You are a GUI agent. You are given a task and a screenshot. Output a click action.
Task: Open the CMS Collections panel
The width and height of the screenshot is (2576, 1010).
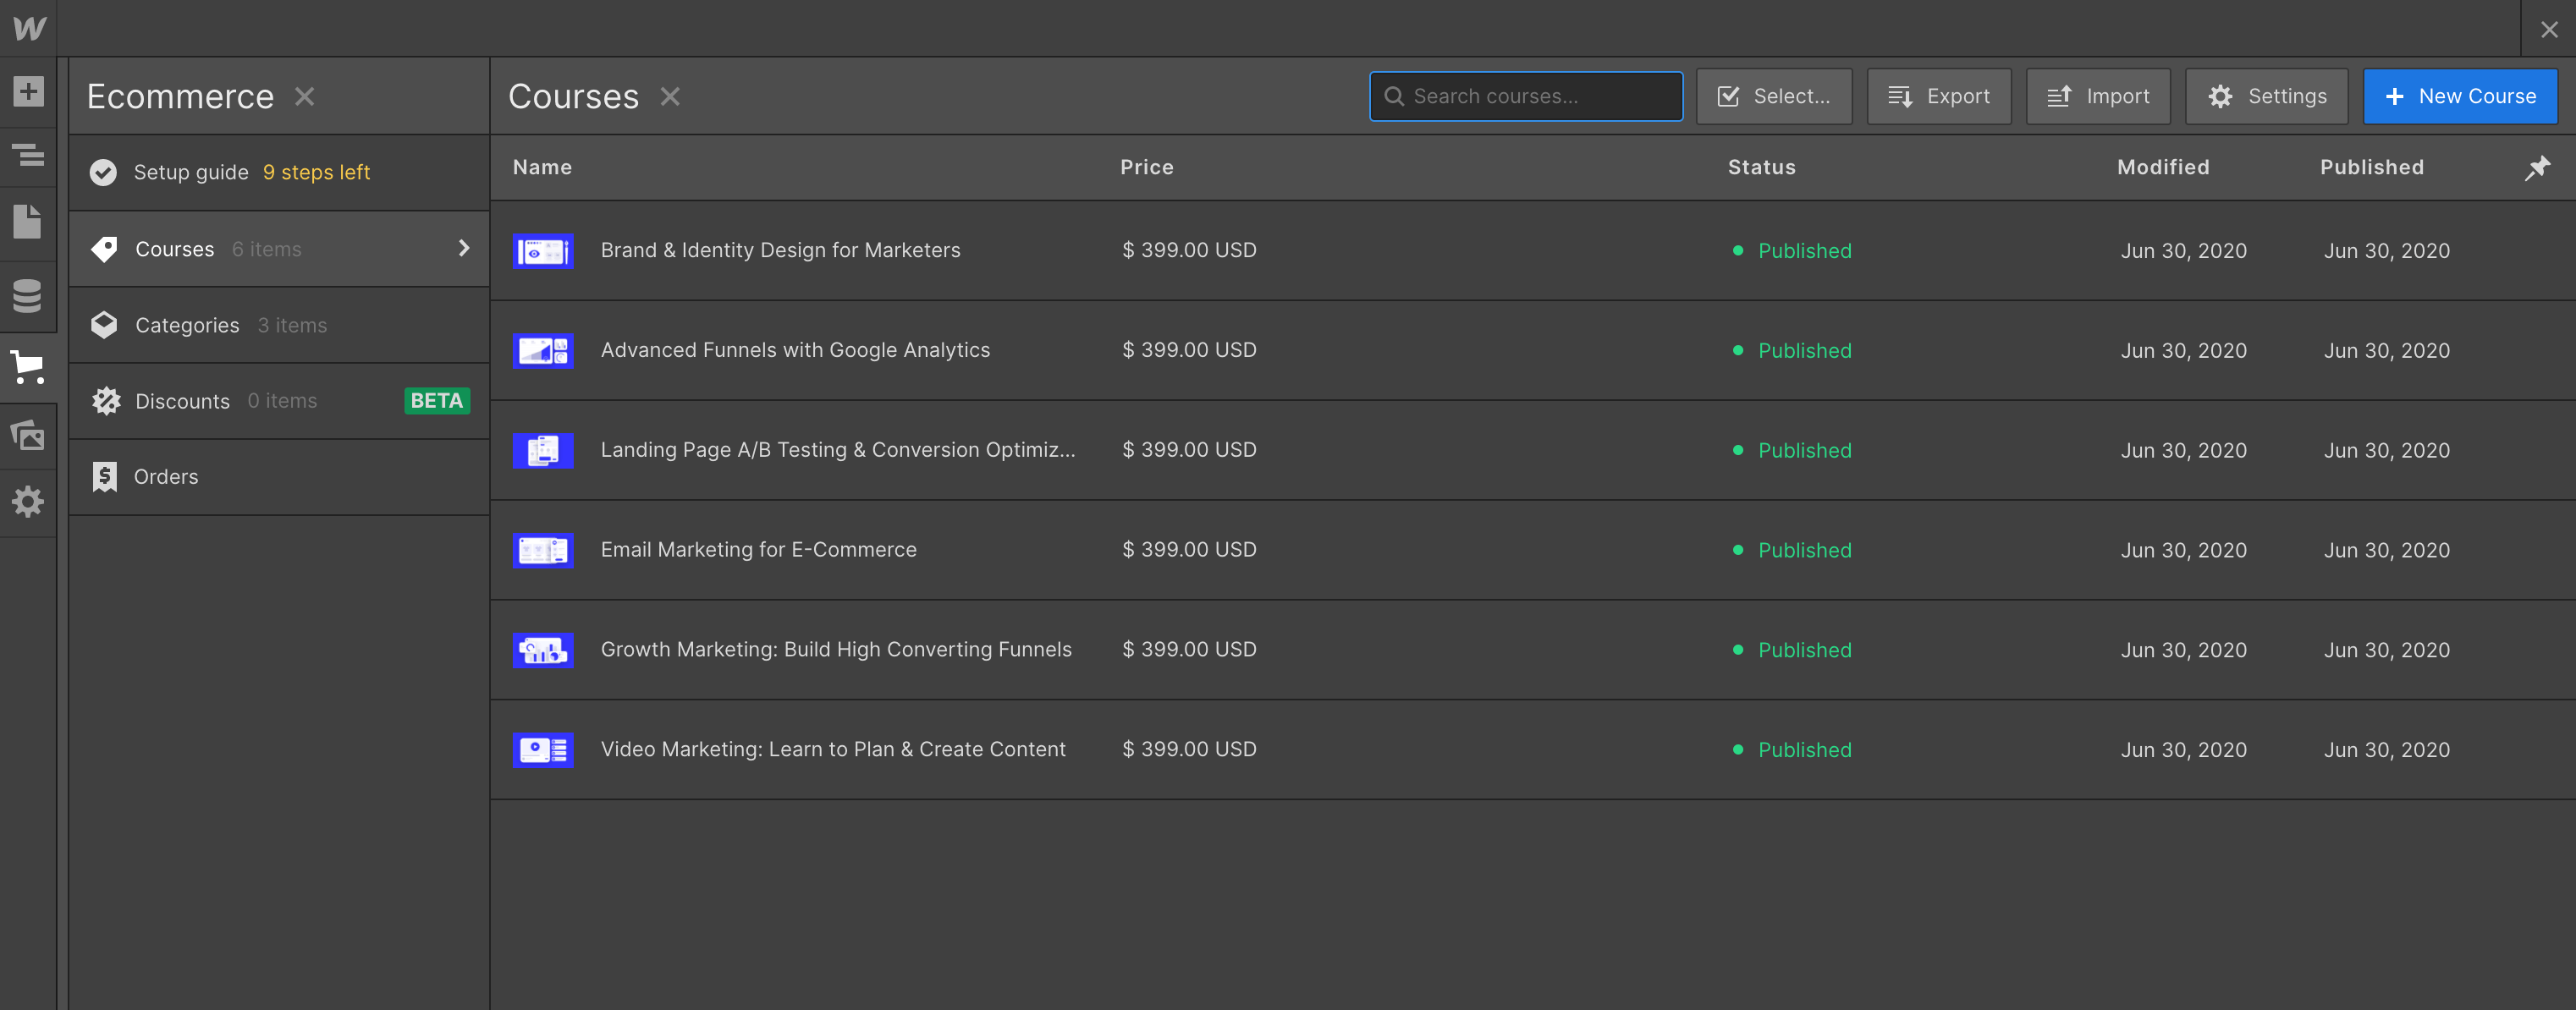pyautogui.click(x=29, y=296)
